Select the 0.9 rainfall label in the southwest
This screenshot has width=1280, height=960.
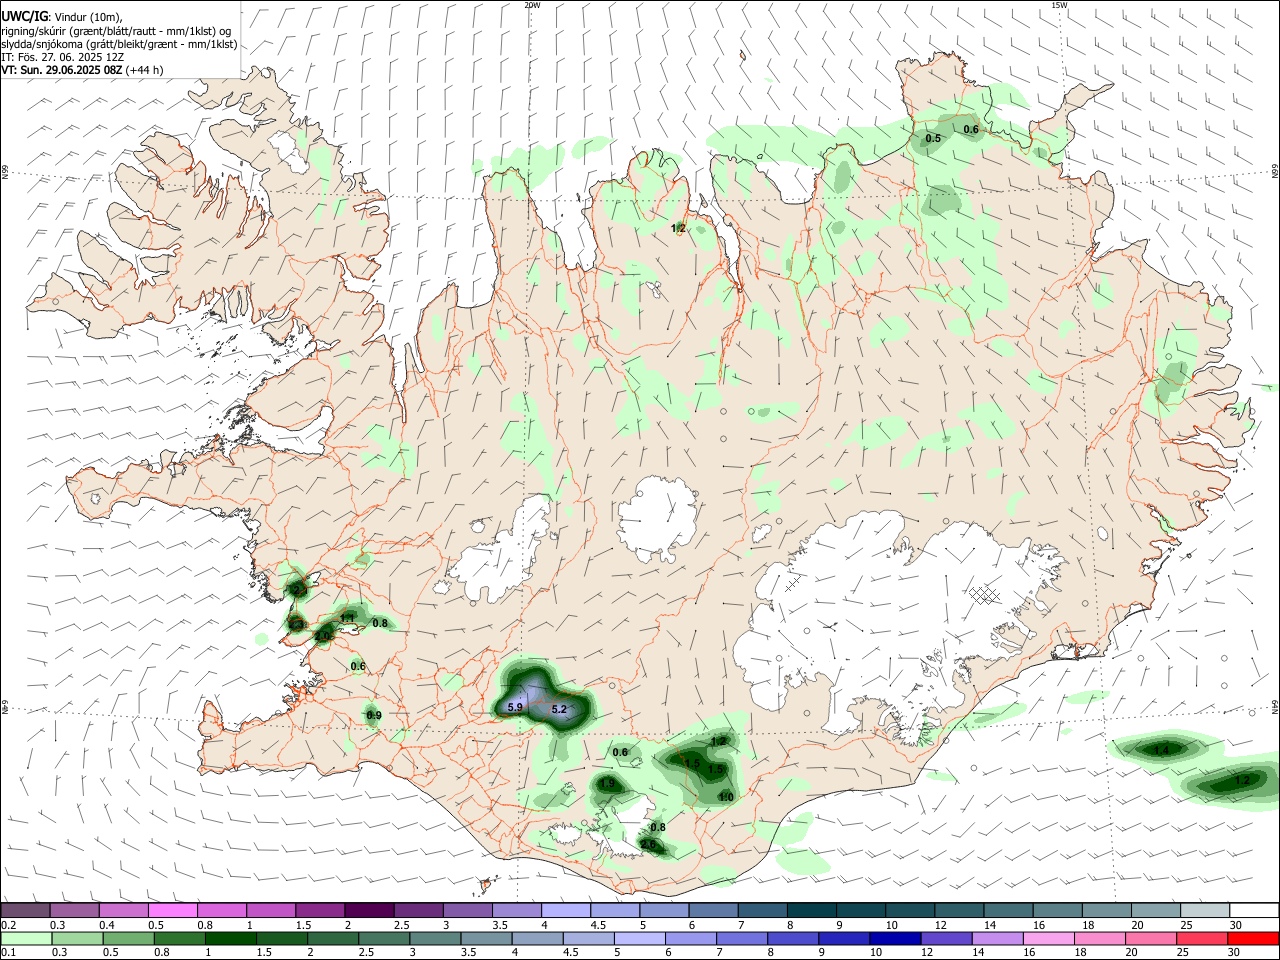point(374,715)
